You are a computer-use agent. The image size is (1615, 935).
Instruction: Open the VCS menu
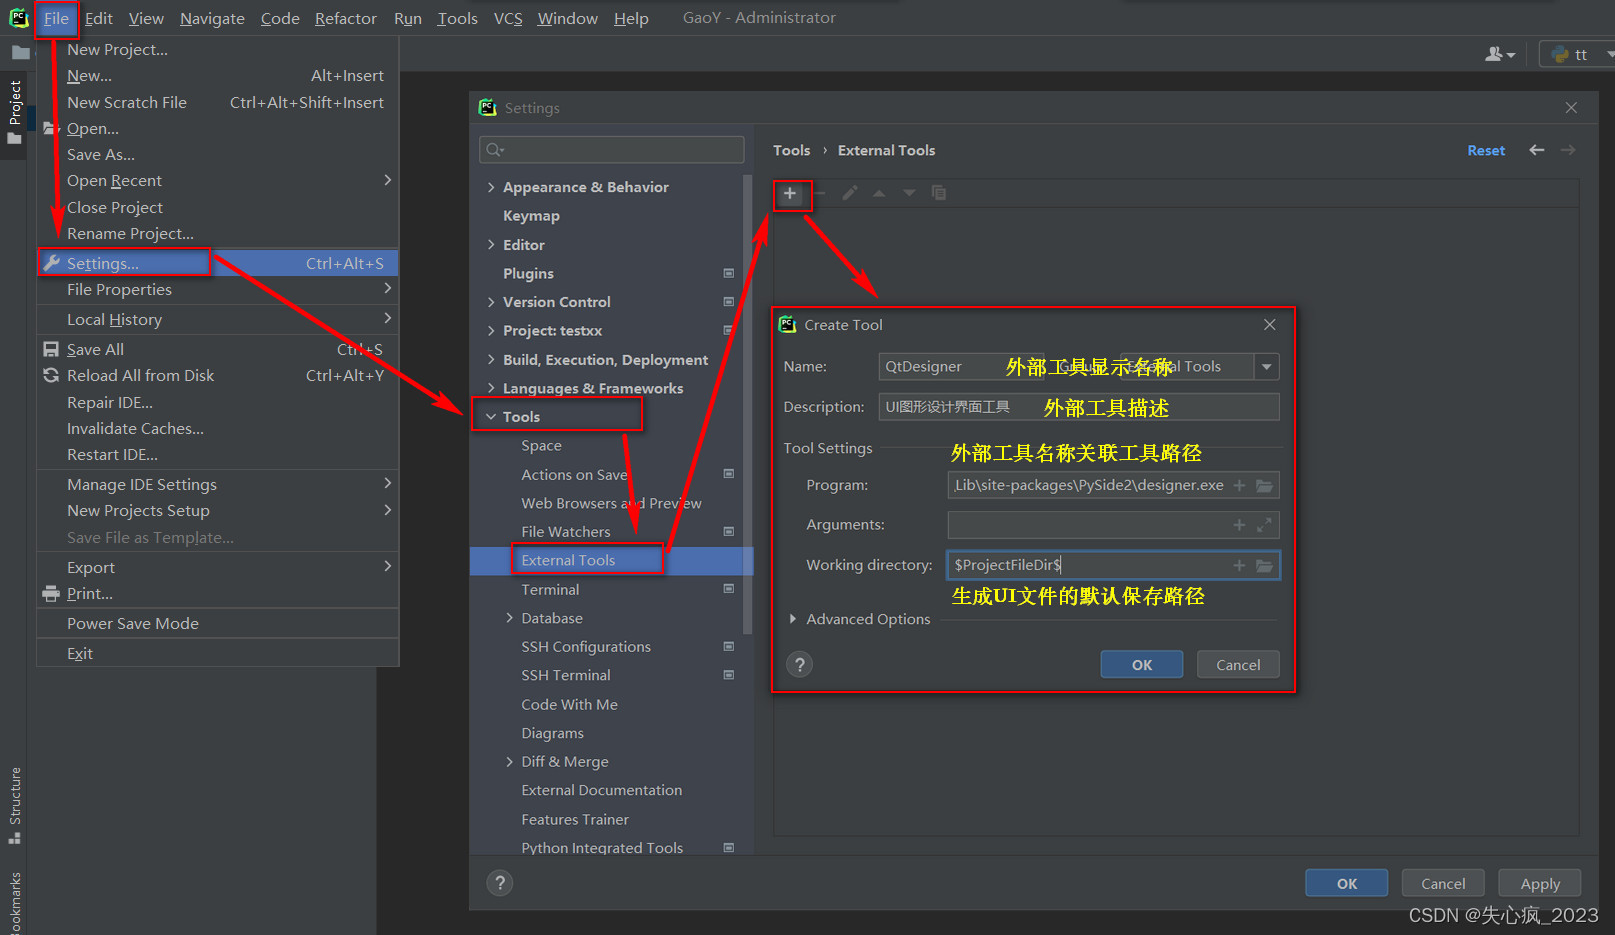tap(508, 18)
